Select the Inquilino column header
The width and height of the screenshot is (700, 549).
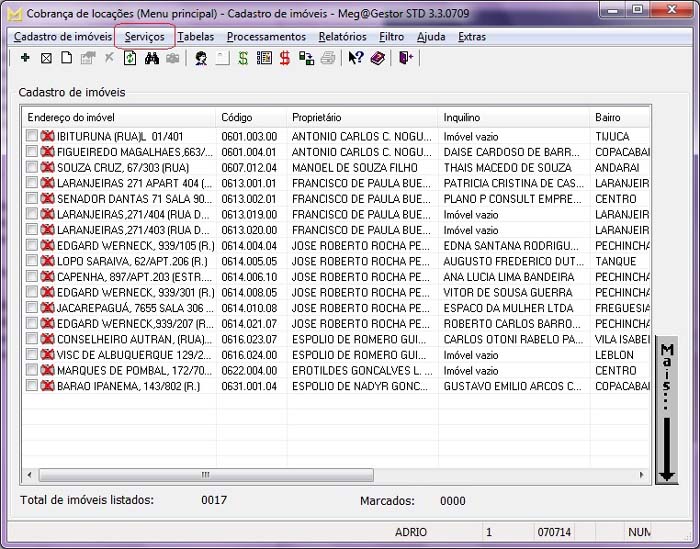[x=462, y=117]
